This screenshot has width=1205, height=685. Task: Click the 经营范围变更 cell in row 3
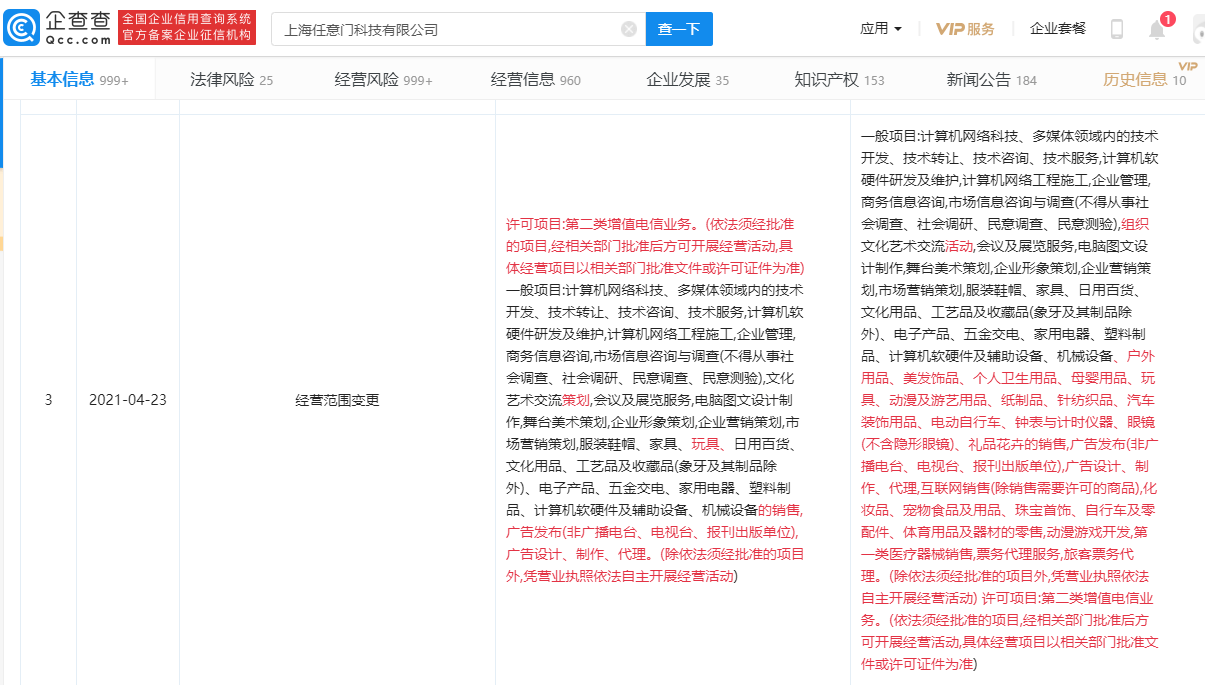337,400
